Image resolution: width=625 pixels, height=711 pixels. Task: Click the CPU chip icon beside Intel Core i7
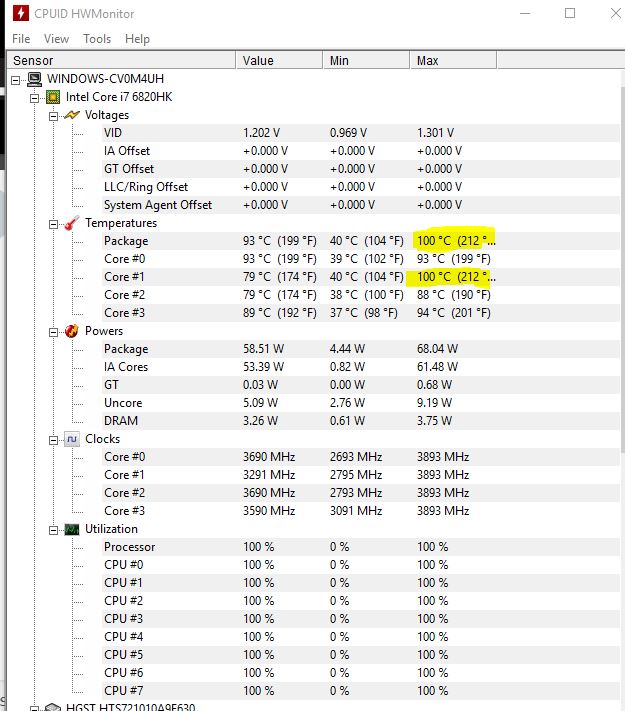pos(53,97)
